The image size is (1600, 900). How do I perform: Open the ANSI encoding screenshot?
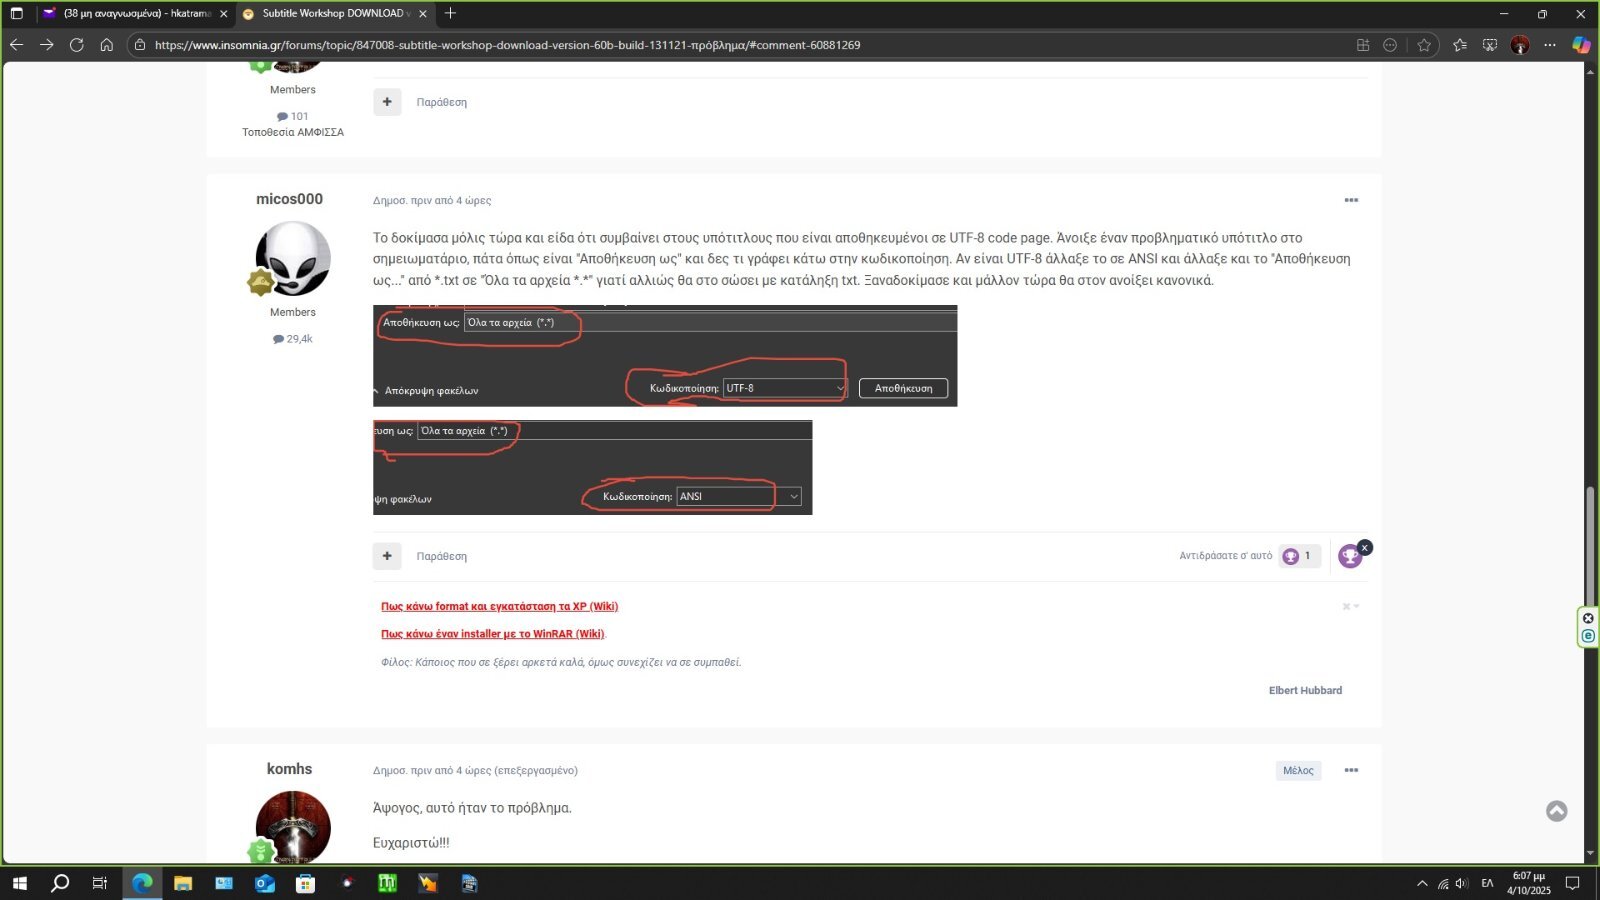(x=592, y=468)
